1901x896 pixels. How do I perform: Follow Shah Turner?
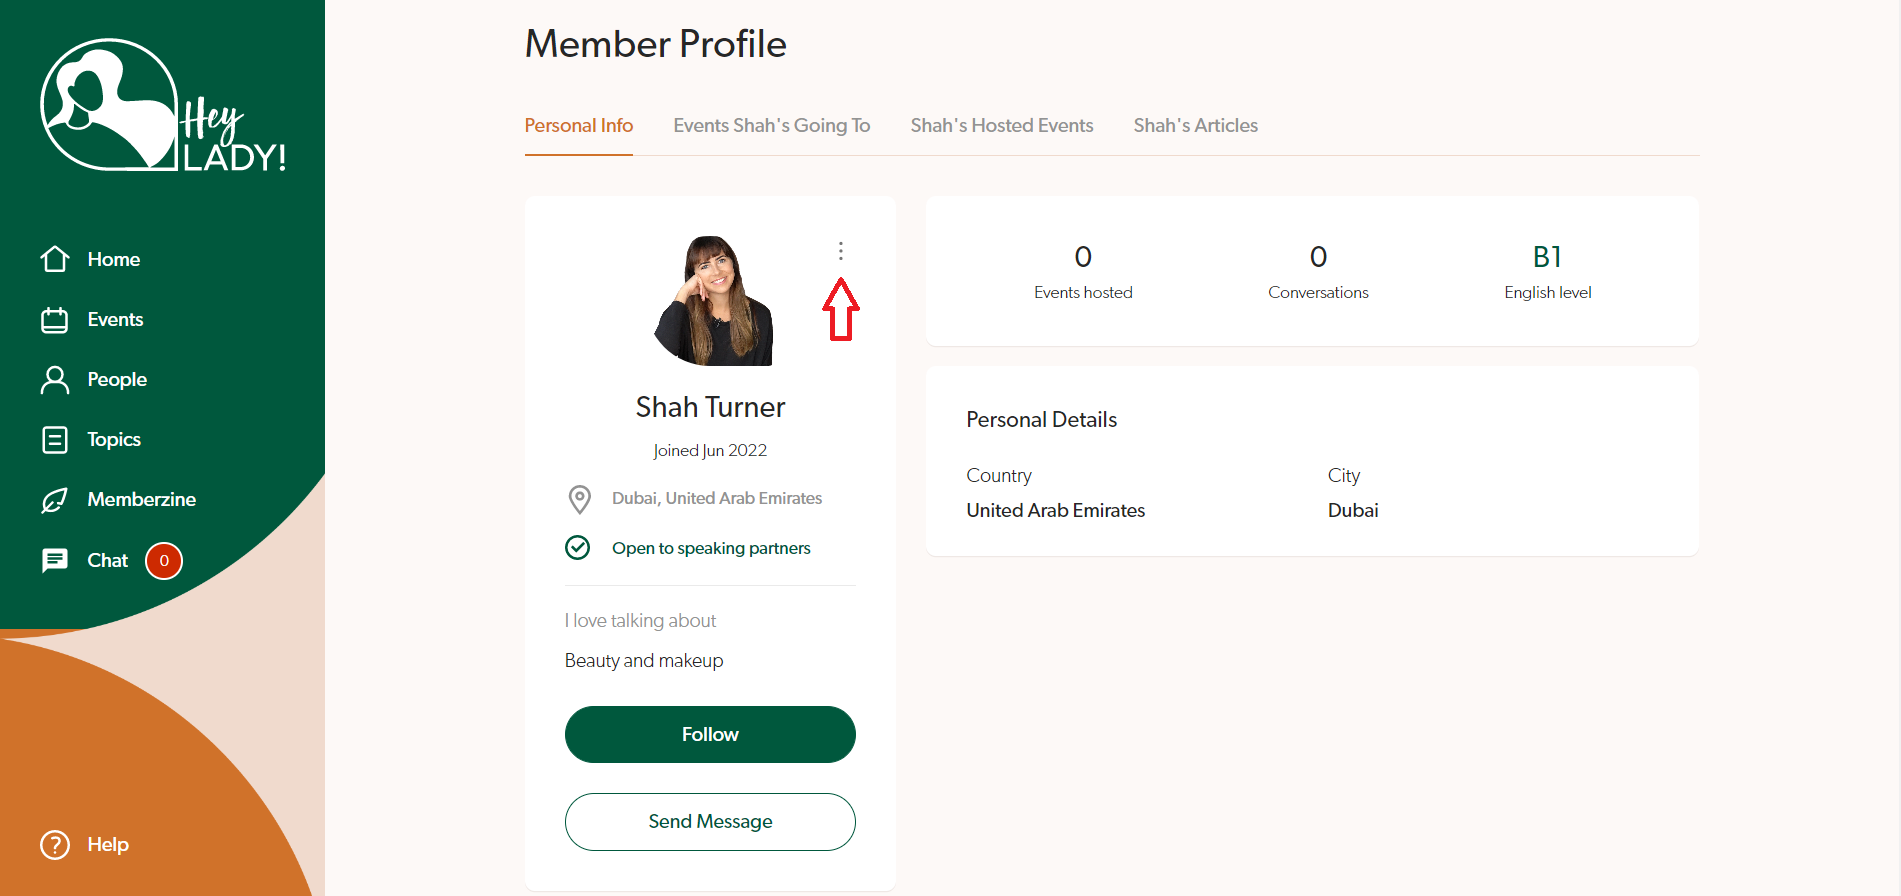[710, 735]
